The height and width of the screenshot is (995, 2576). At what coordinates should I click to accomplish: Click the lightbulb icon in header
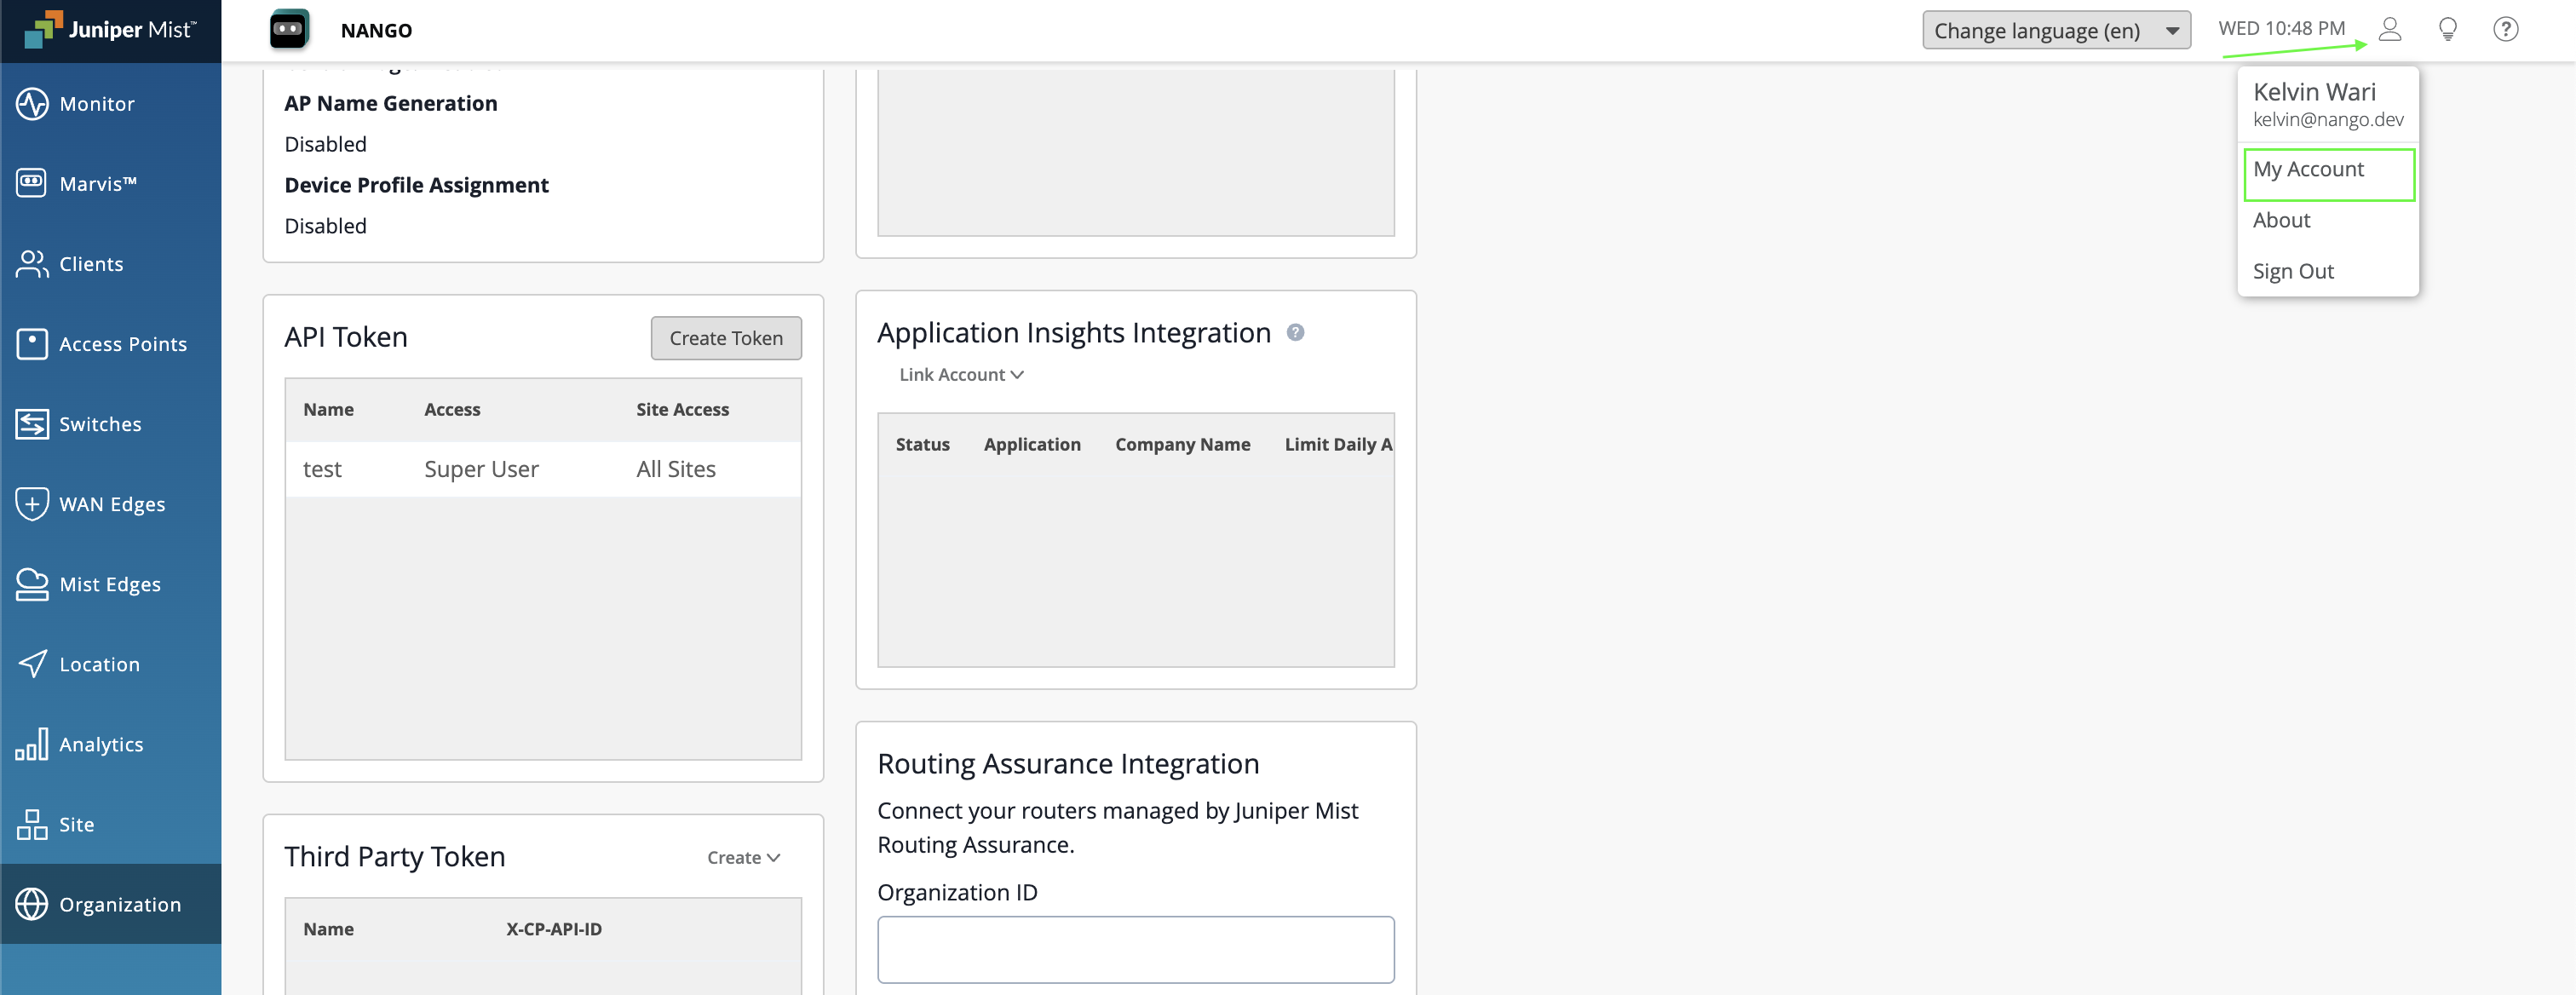(x=2448, y=29)
